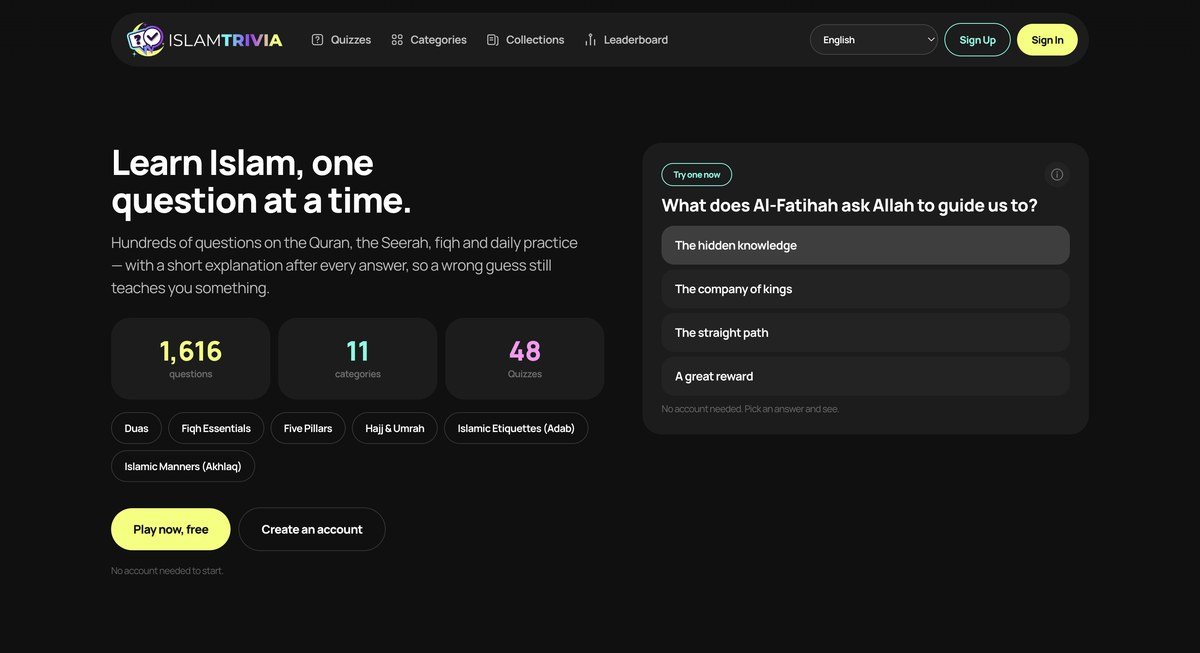Click the 48 Quizzes stat card
Viewport: 1200px width, 653px height.
[525, 359]
